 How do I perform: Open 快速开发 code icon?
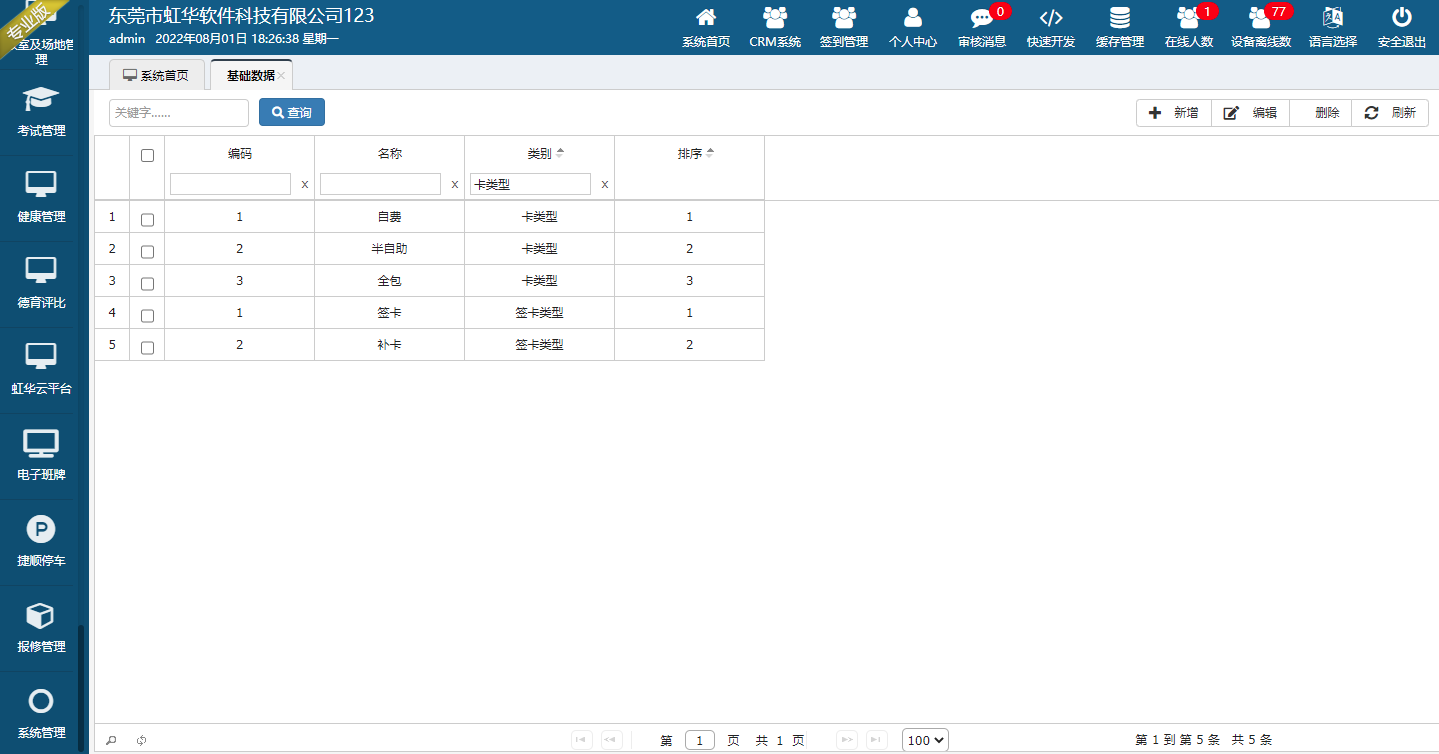click(x=1050, y=18)
